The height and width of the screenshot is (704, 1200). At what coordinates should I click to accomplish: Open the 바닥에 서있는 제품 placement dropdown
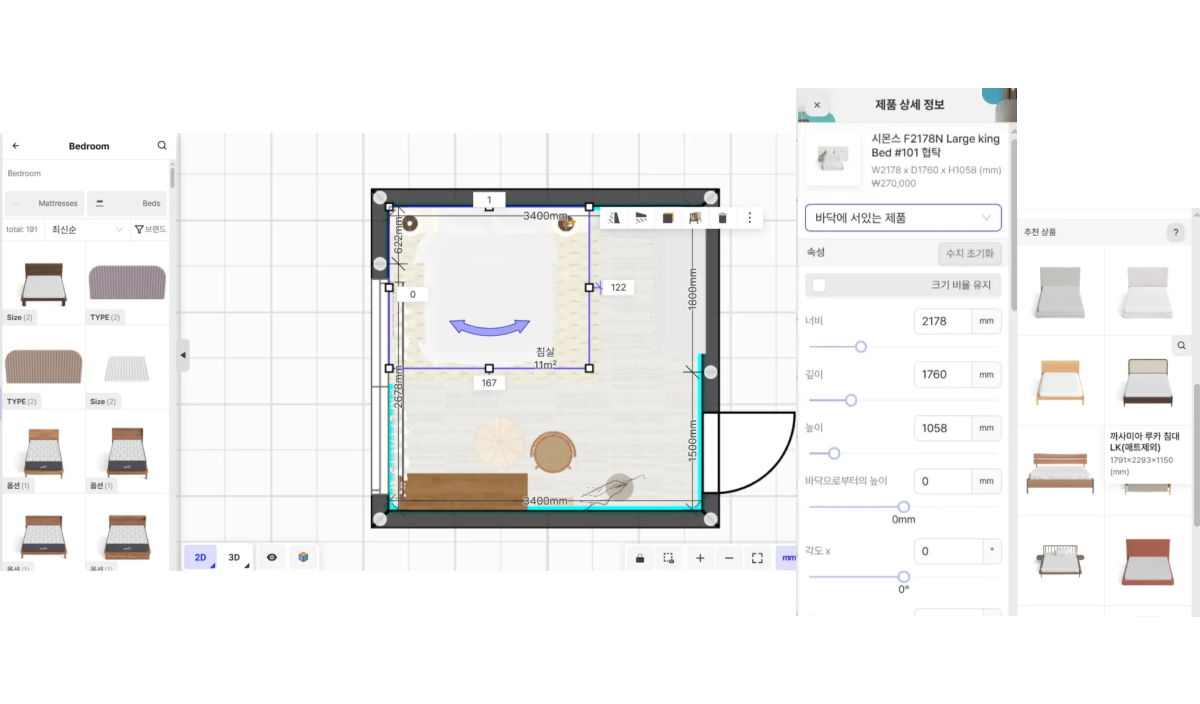[903, 217]
